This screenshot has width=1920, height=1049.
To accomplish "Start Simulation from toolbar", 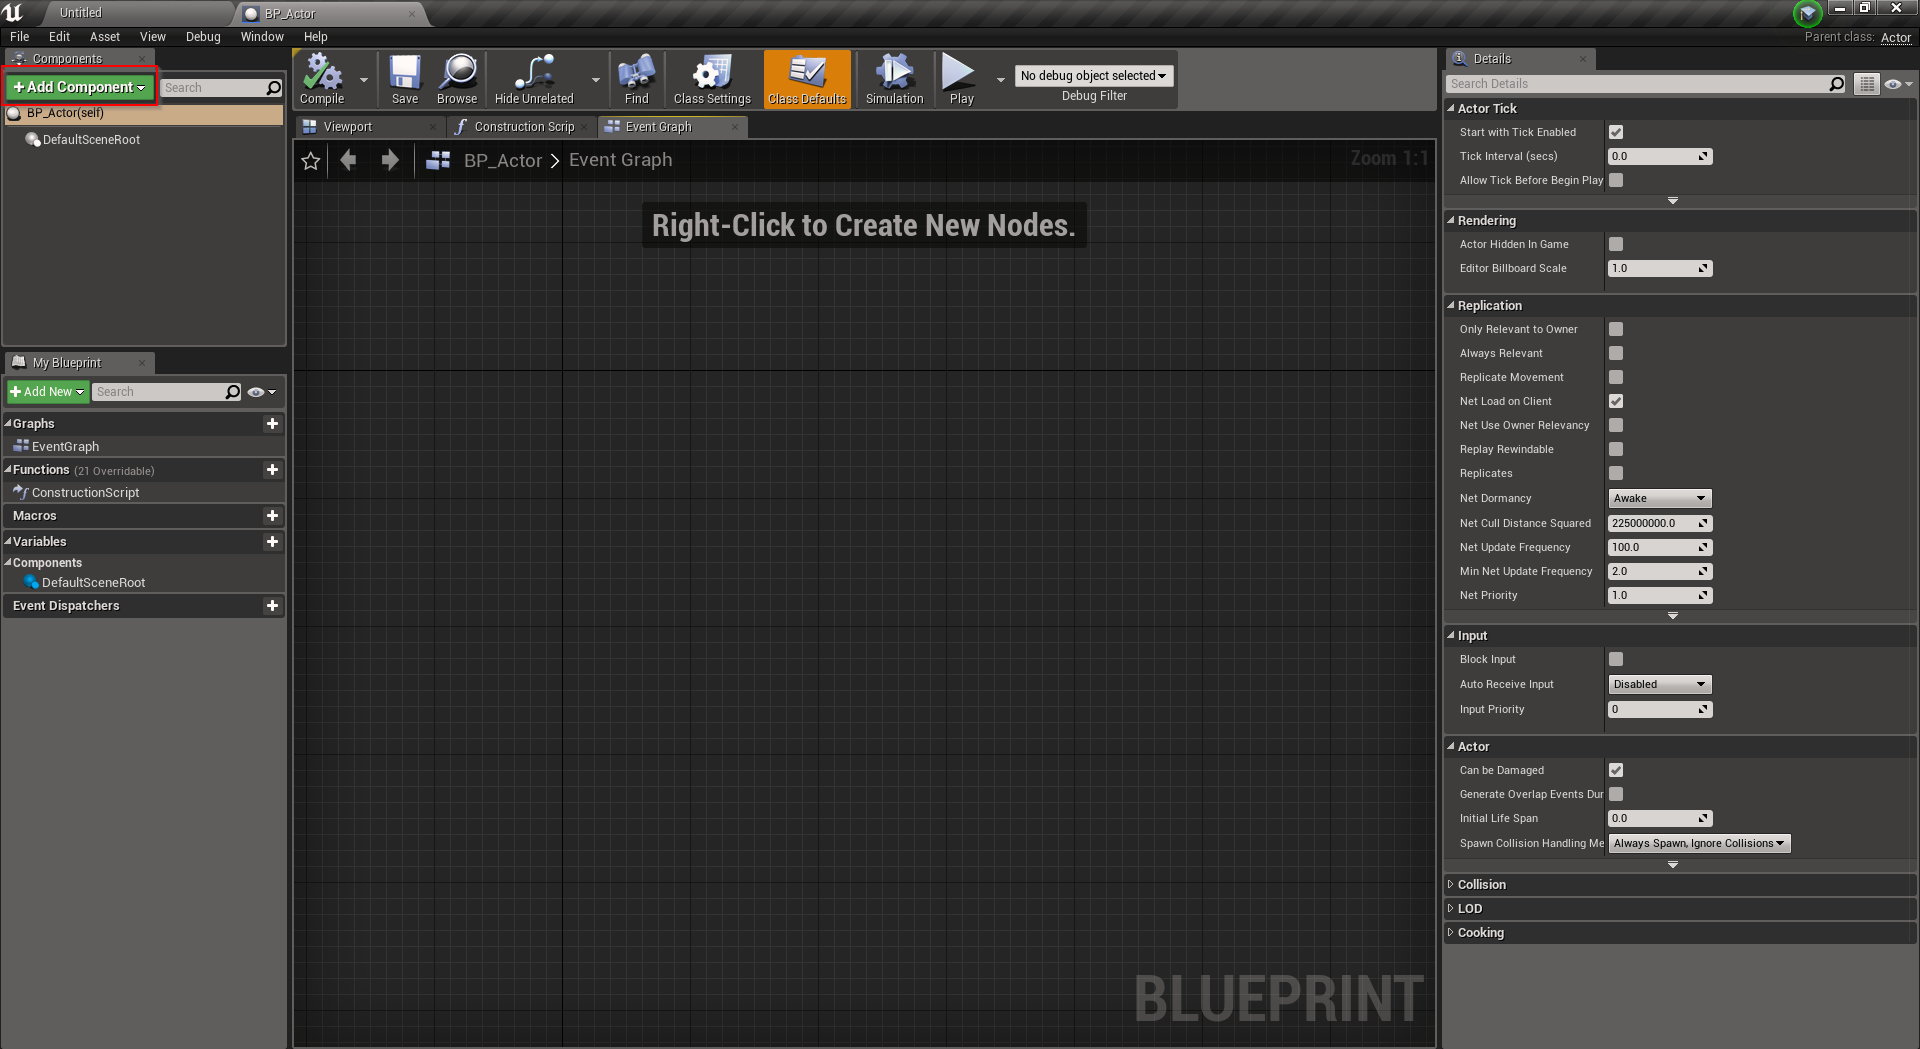I will click(894, 79).
